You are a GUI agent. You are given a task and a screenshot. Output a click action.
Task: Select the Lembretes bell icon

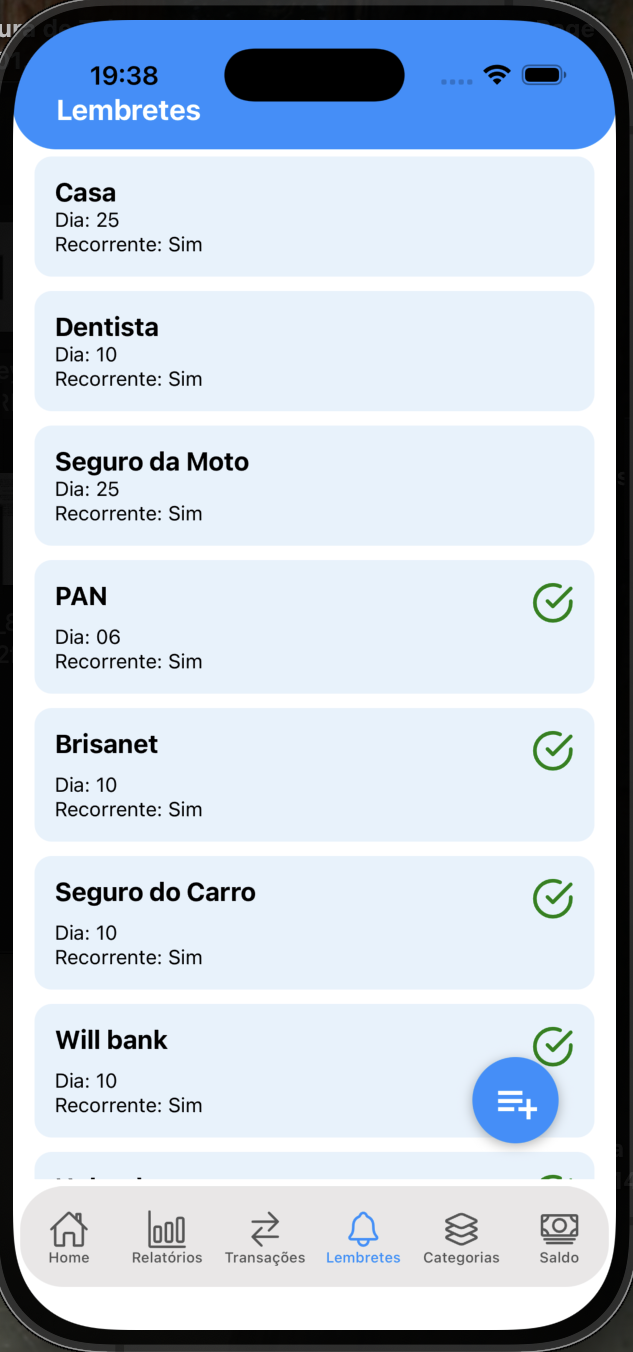pos(363,1228)
